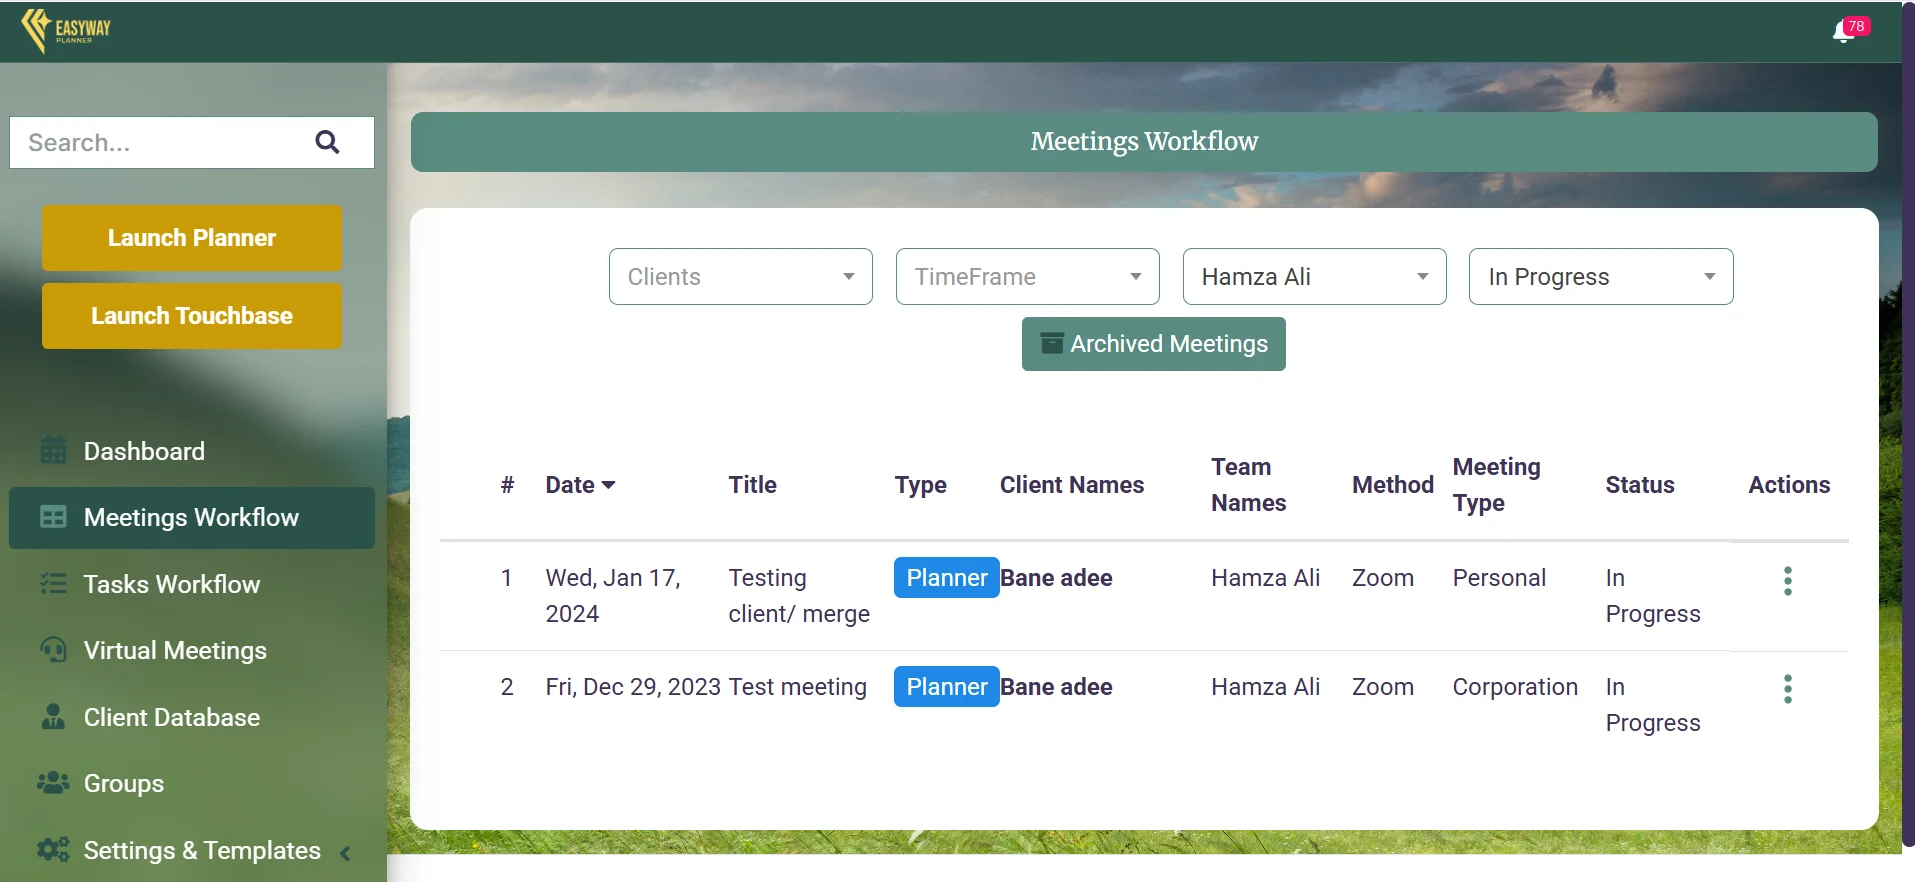Click the notification bell icon
Screen dimensions: 1915x882
coord(1843,33)
